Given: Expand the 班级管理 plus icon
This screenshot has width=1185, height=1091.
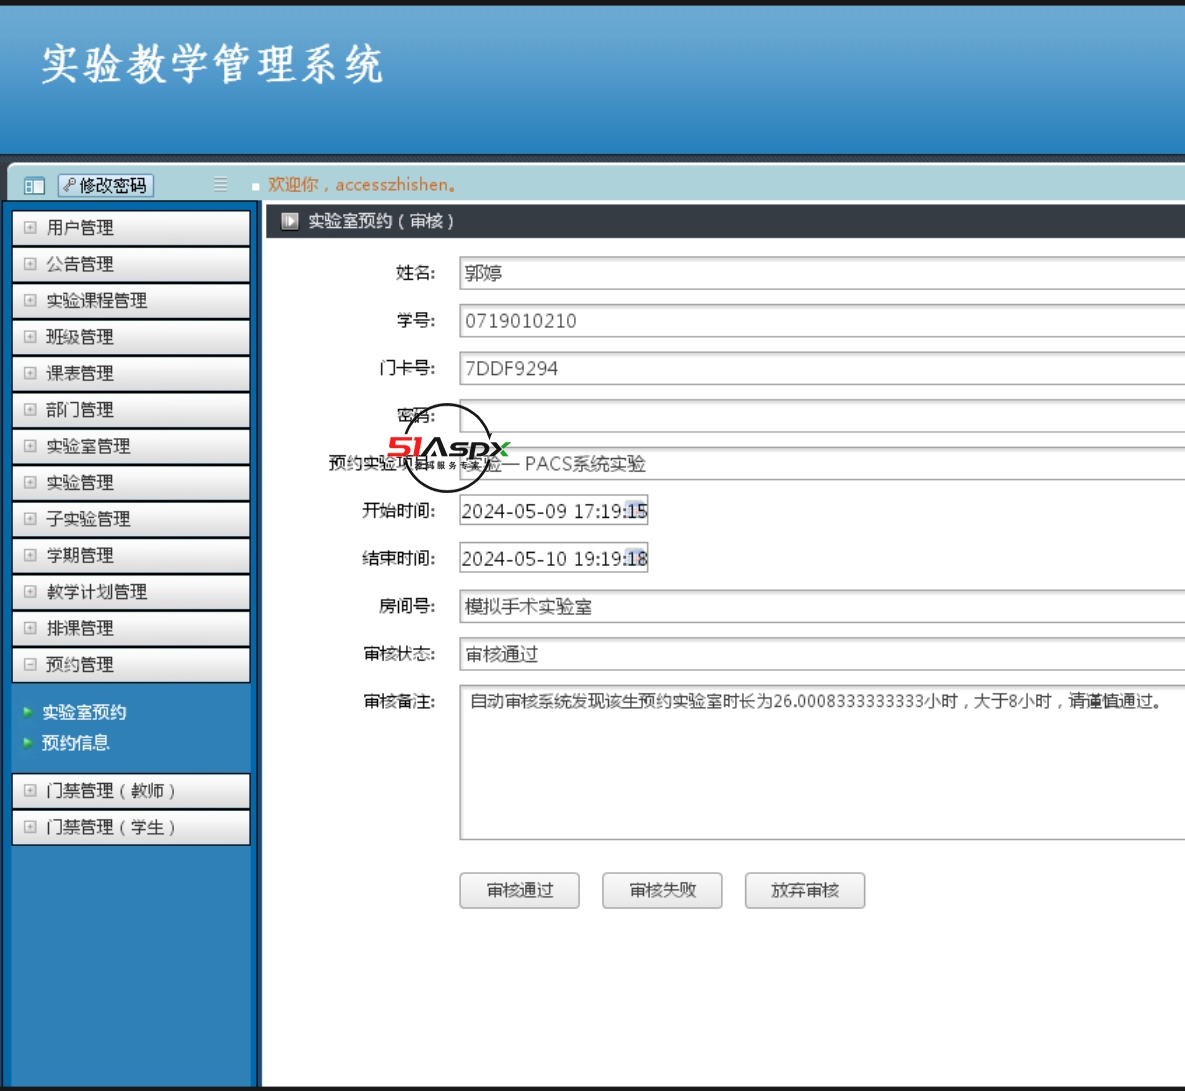Looking at the screenshot, I should 30,336.
